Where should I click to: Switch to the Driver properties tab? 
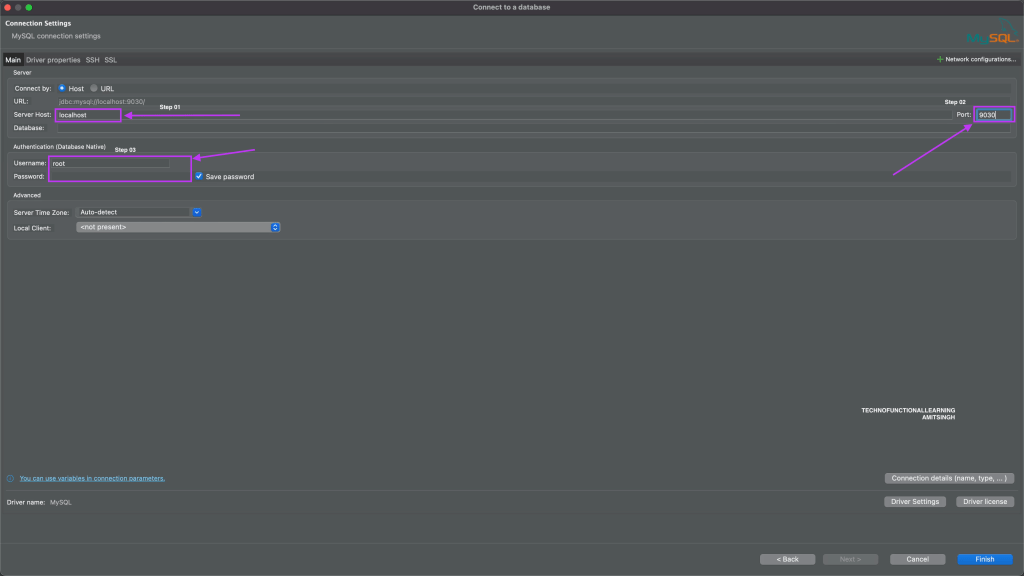point(53,60)
